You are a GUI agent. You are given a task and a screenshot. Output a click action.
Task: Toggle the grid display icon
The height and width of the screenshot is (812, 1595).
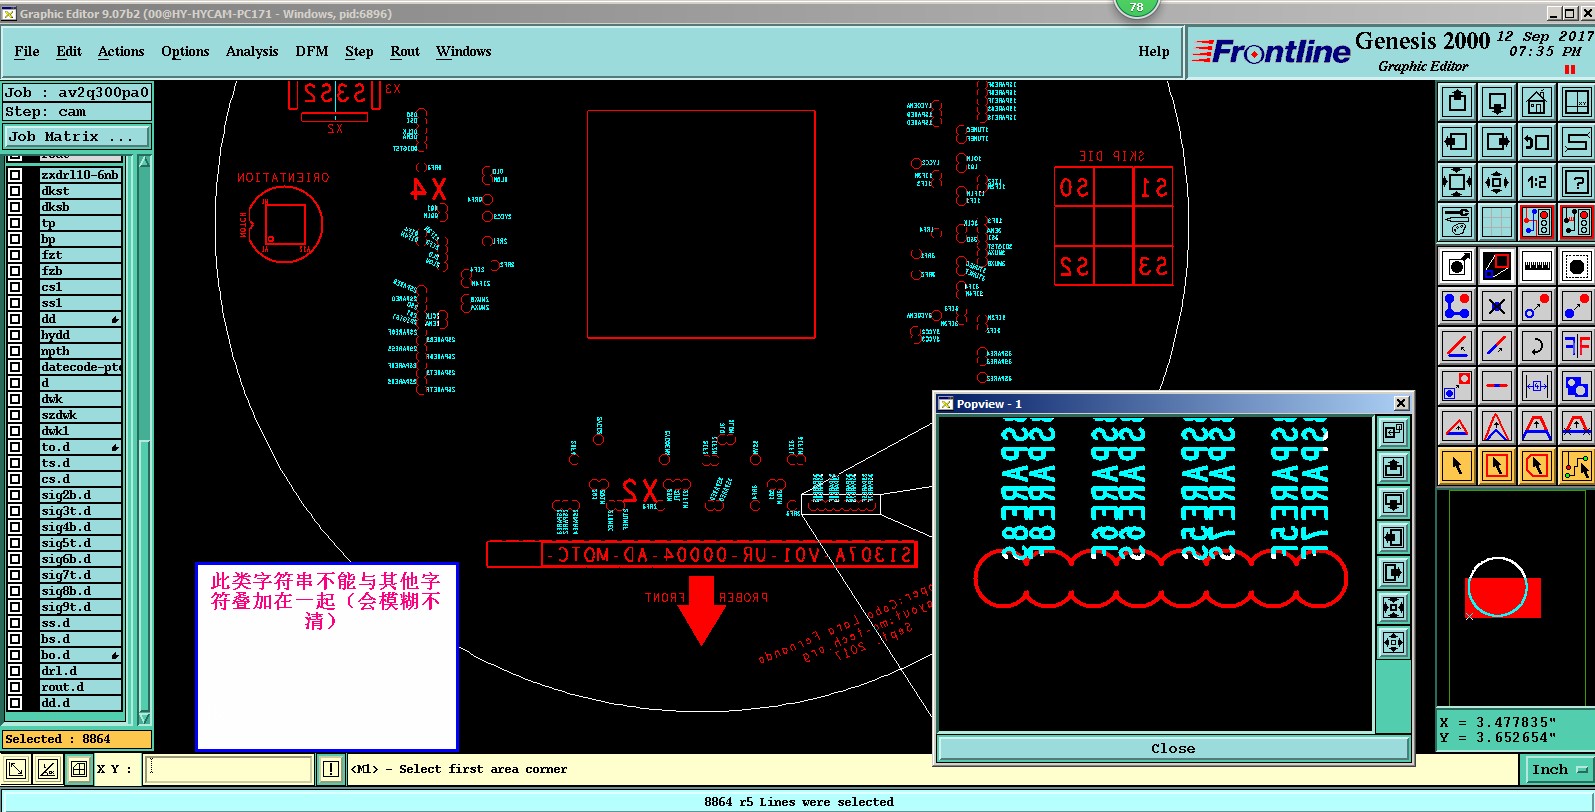[x=1497, y=222]
